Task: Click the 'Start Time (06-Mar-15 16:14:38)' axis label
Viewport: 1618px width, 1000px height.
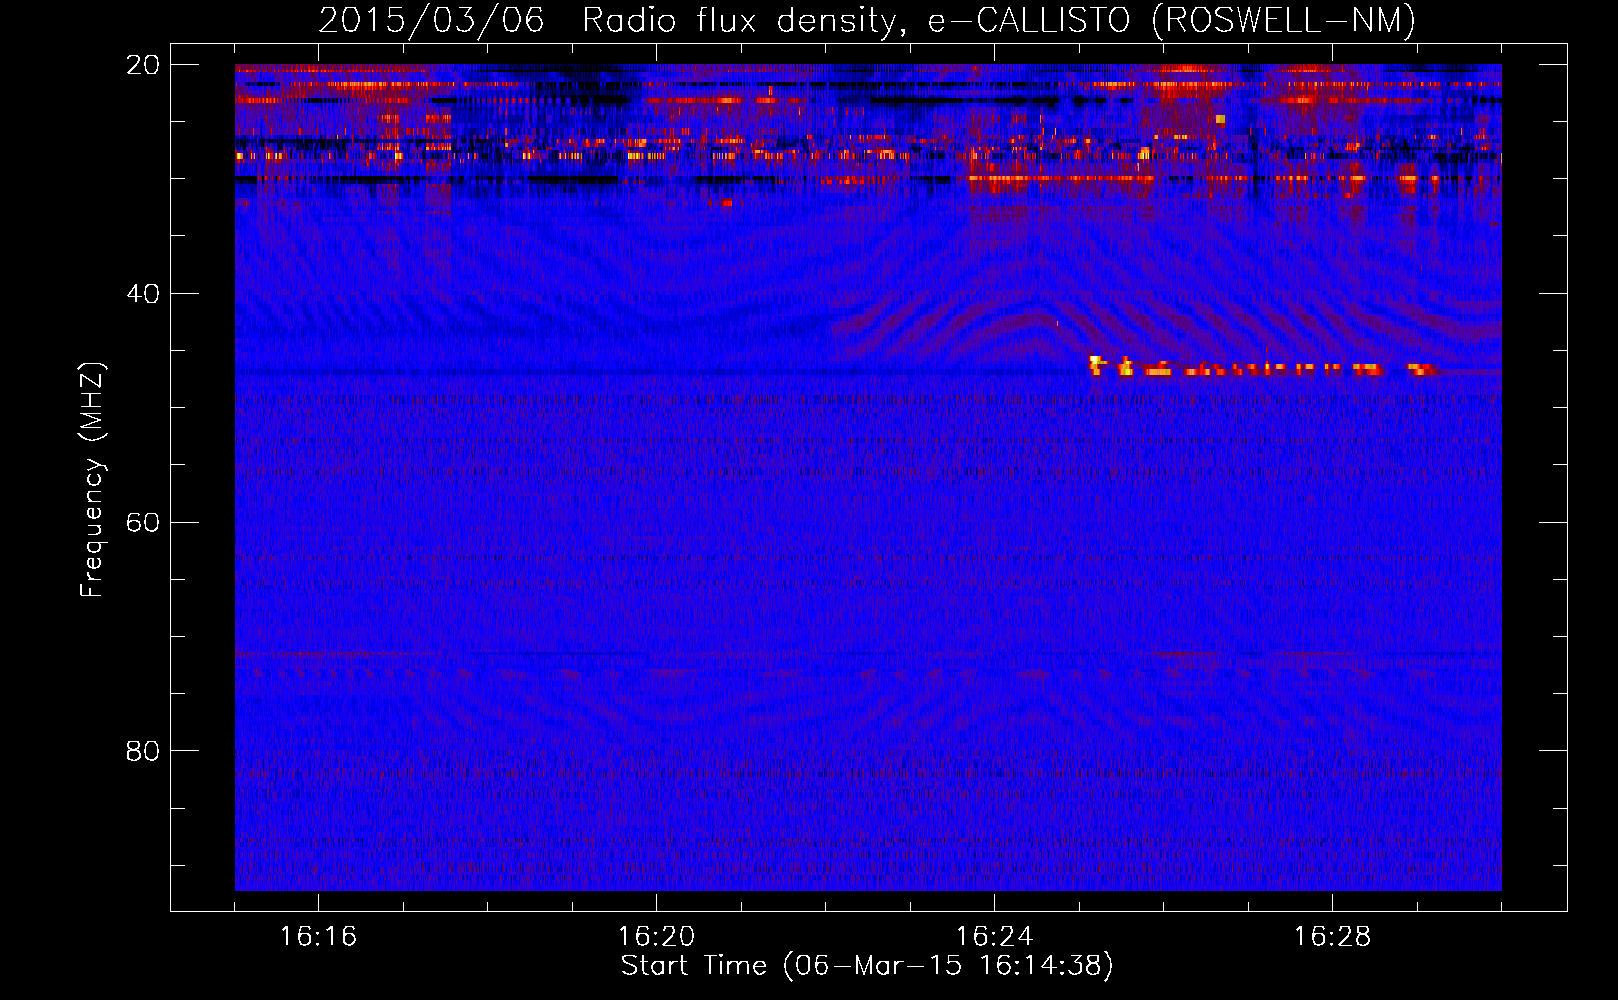Action: tap(867, 966)
